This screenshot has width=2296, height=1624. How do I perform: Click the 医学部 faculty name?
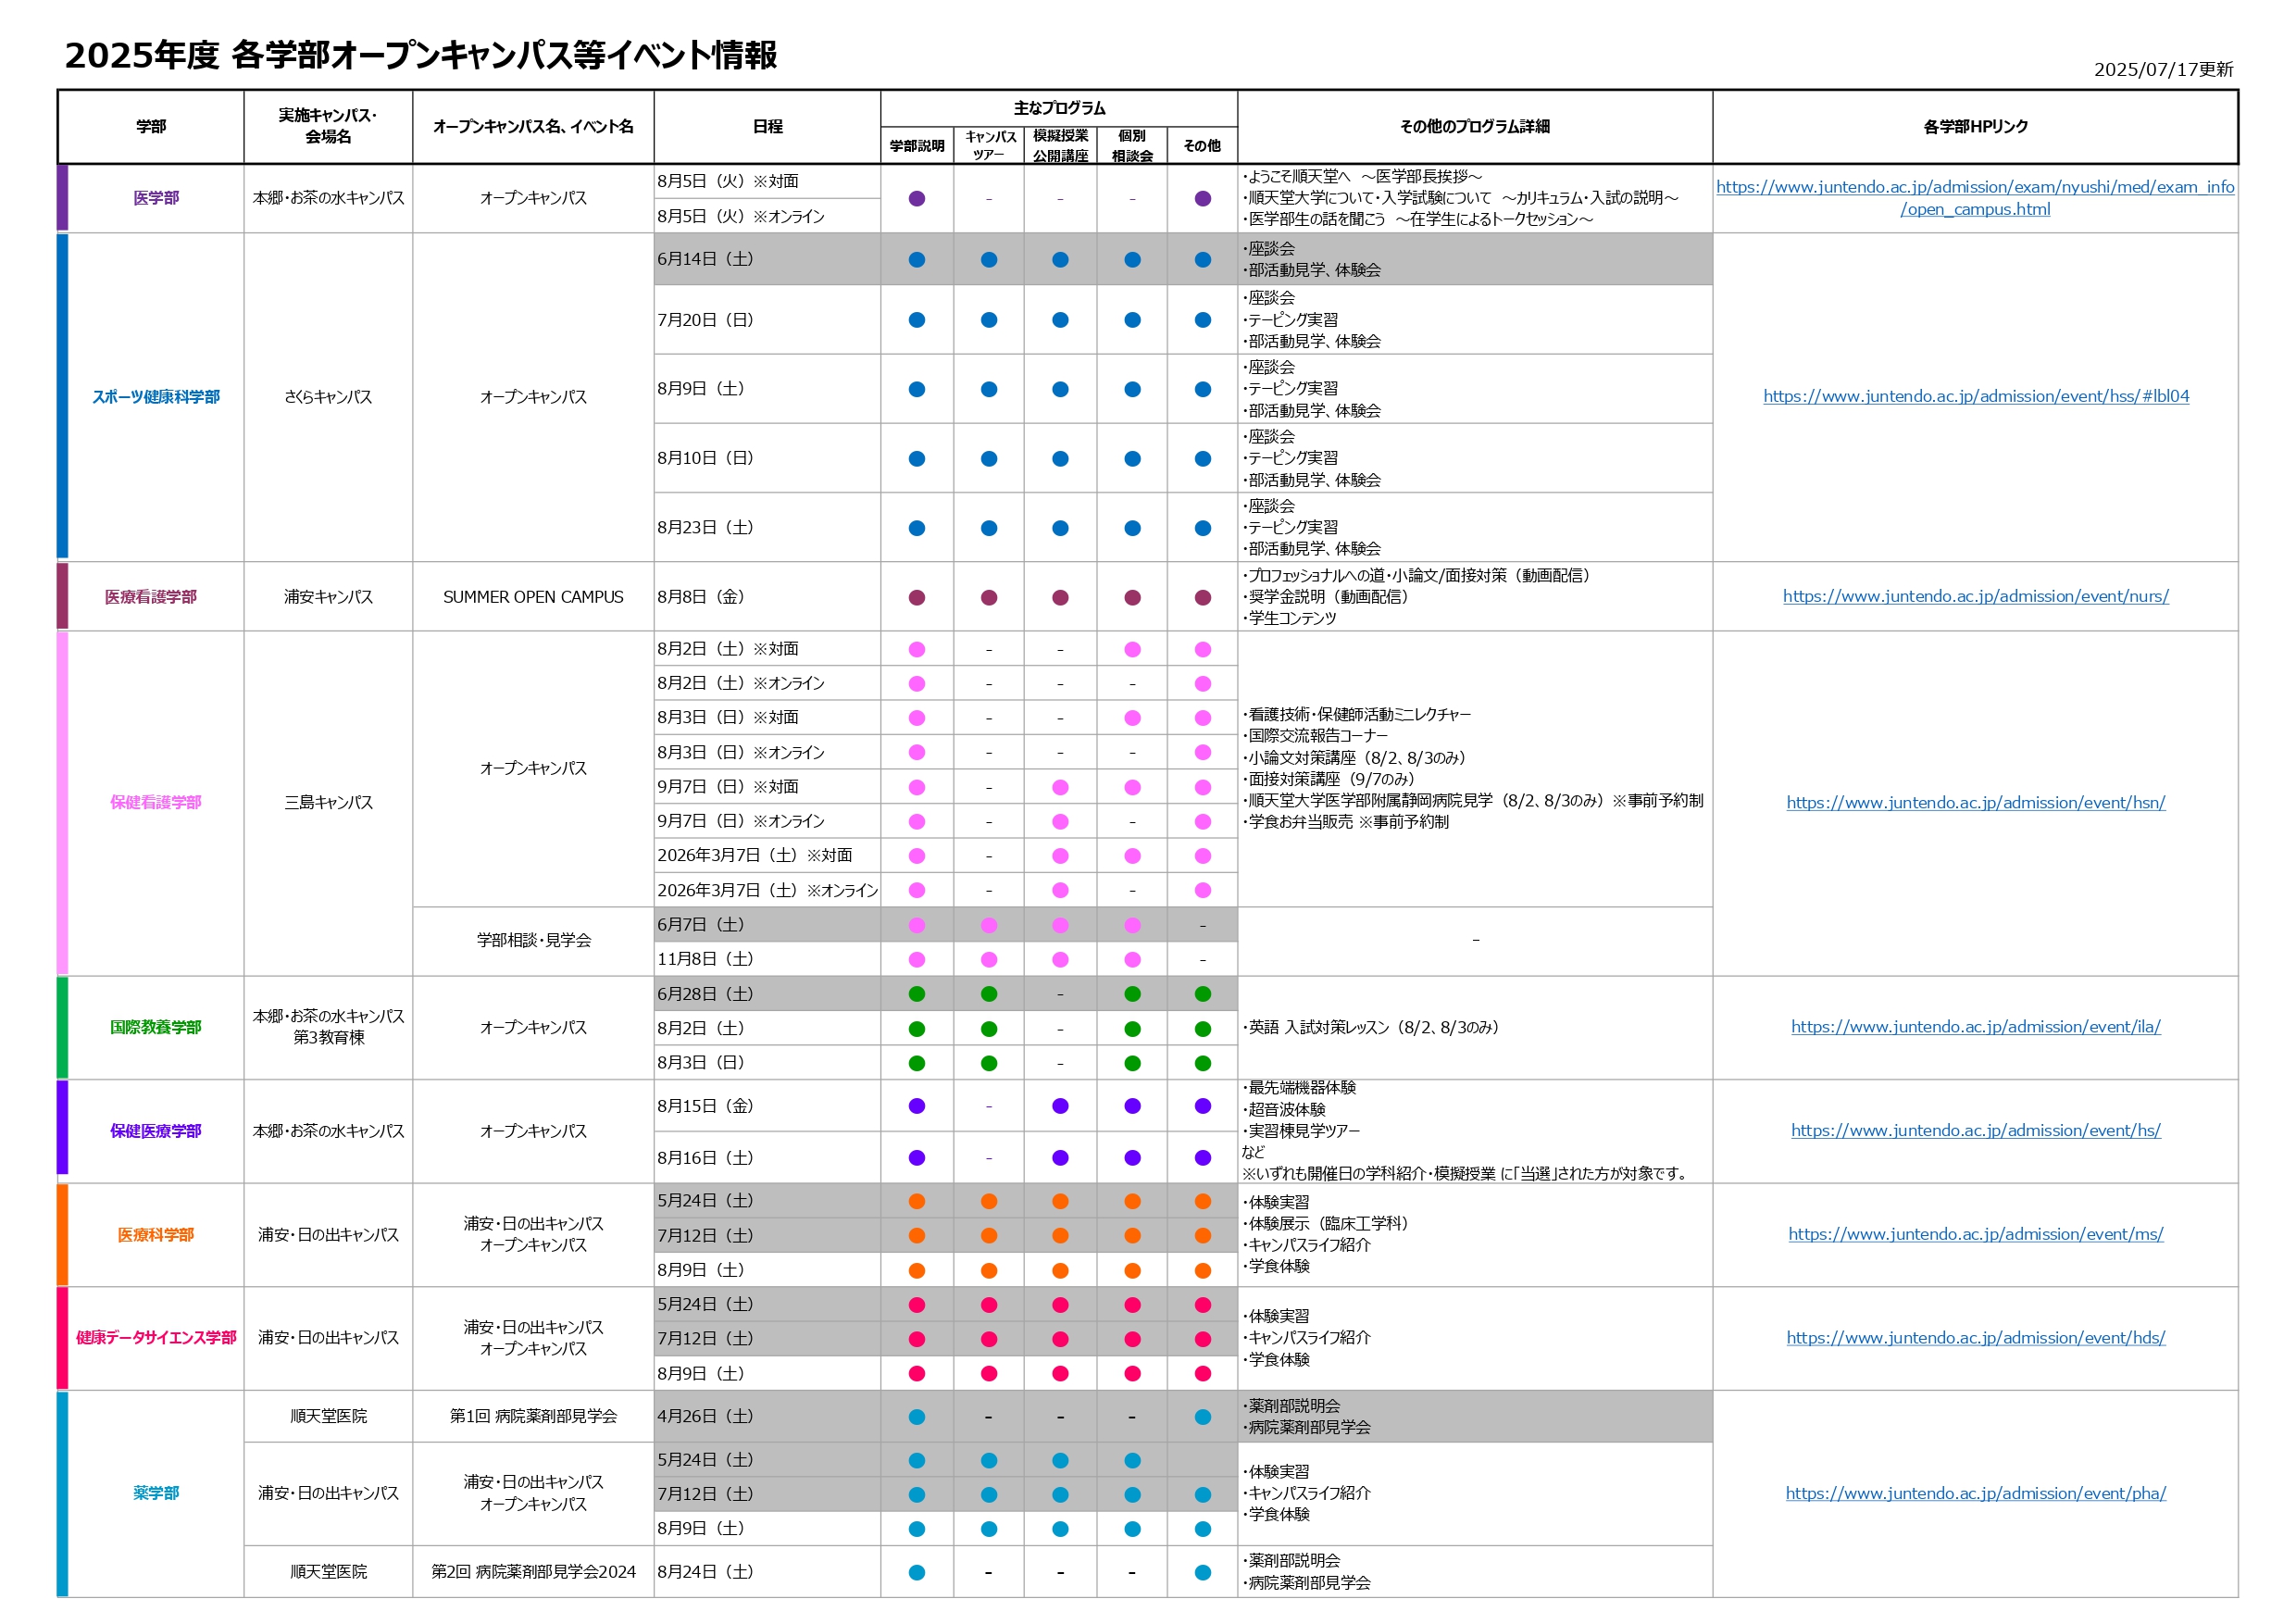point(156,198)
